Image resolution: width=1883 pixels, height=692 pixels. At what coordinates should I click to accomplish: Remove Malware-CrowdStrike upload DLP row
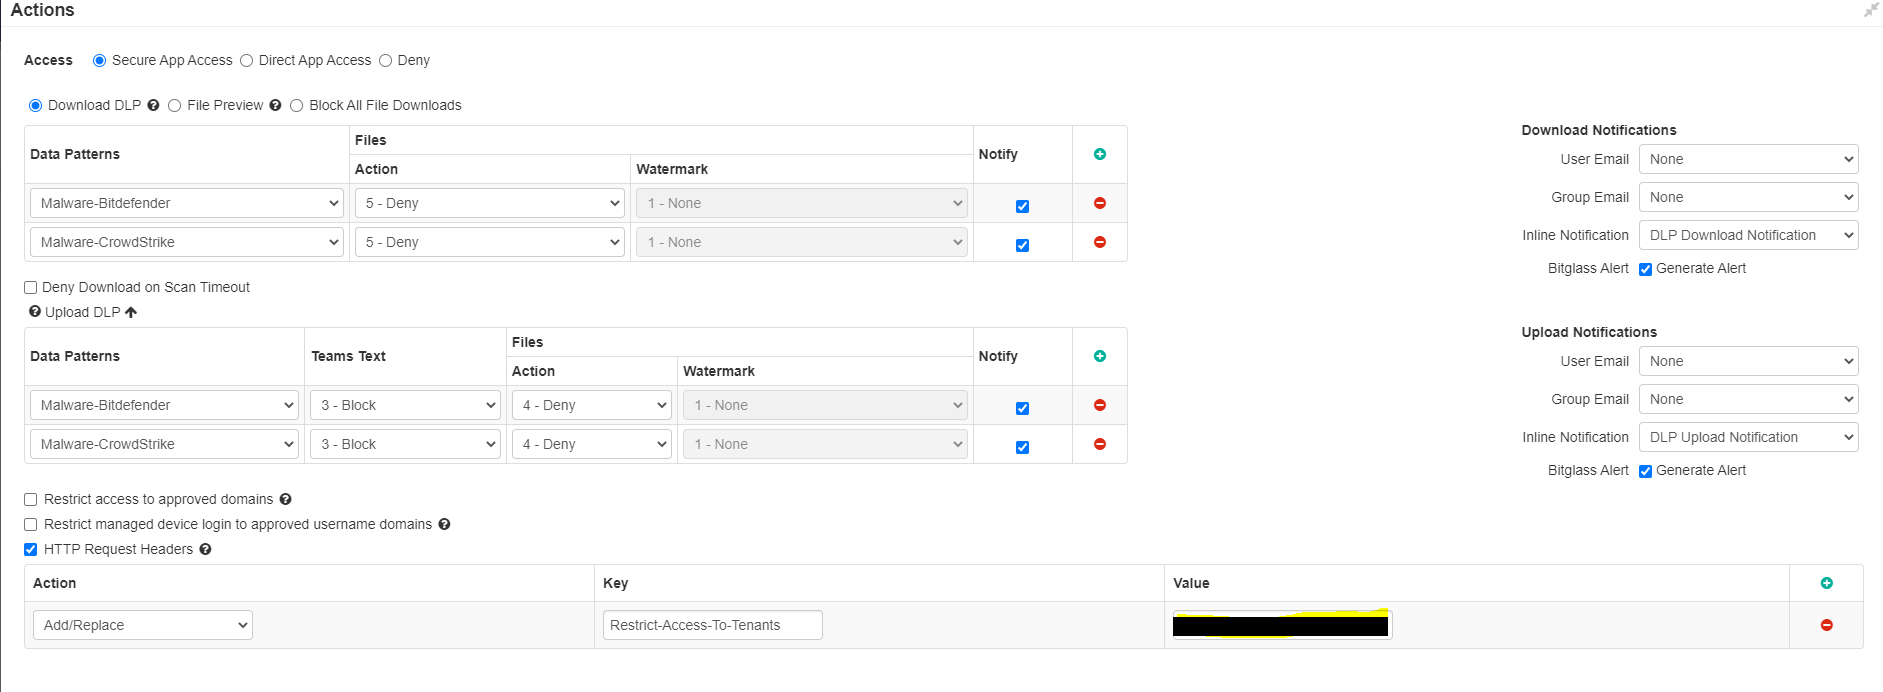pyautogui.click(x=1099, y=444)
